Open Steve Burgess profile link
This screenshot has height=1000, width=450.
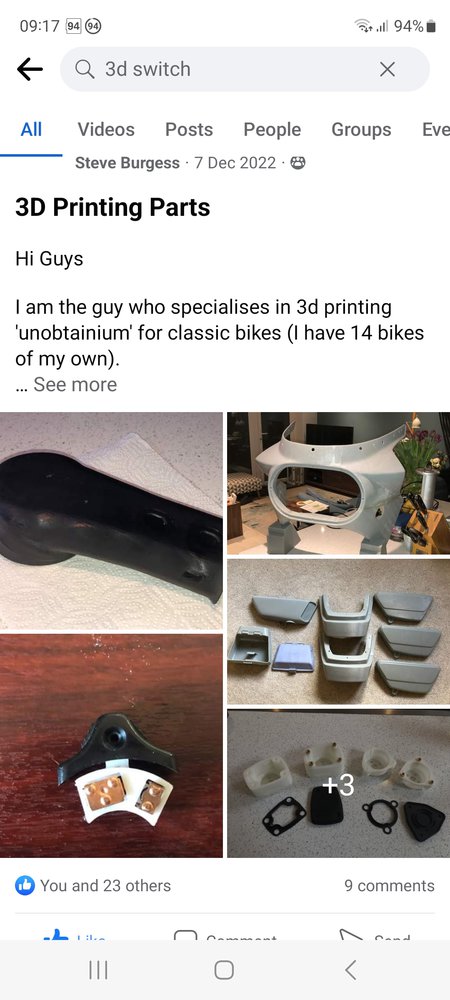127,163
